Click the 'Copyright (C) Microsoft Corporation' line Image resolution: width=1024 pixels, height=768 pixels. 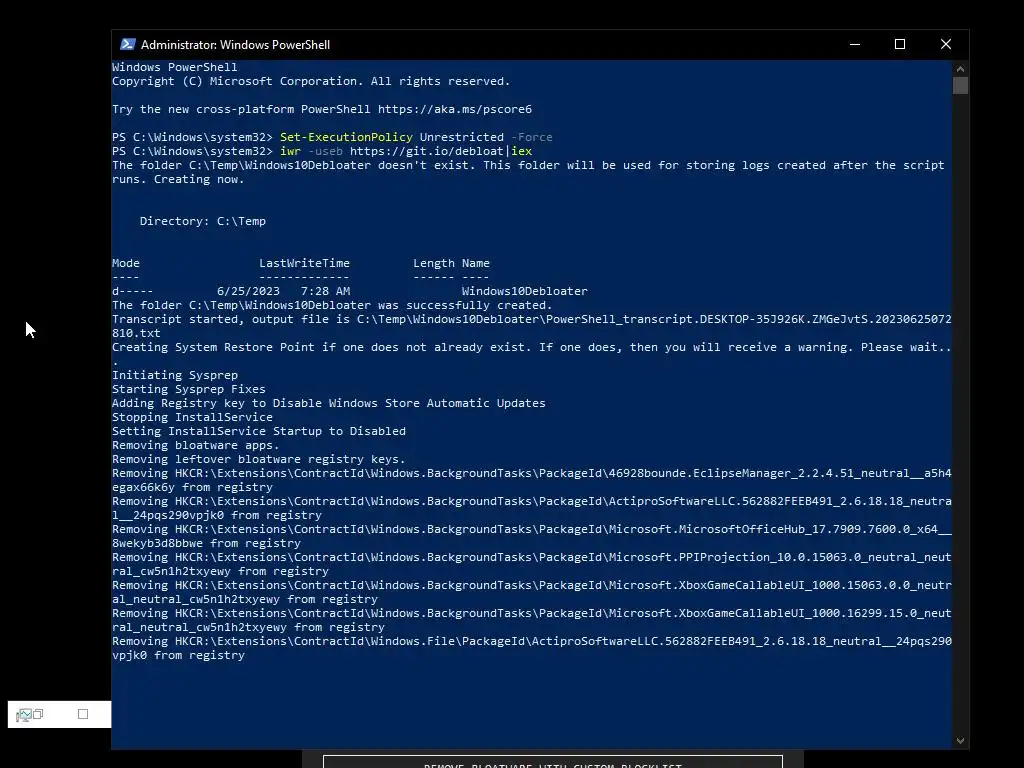[x=311, y=81]
